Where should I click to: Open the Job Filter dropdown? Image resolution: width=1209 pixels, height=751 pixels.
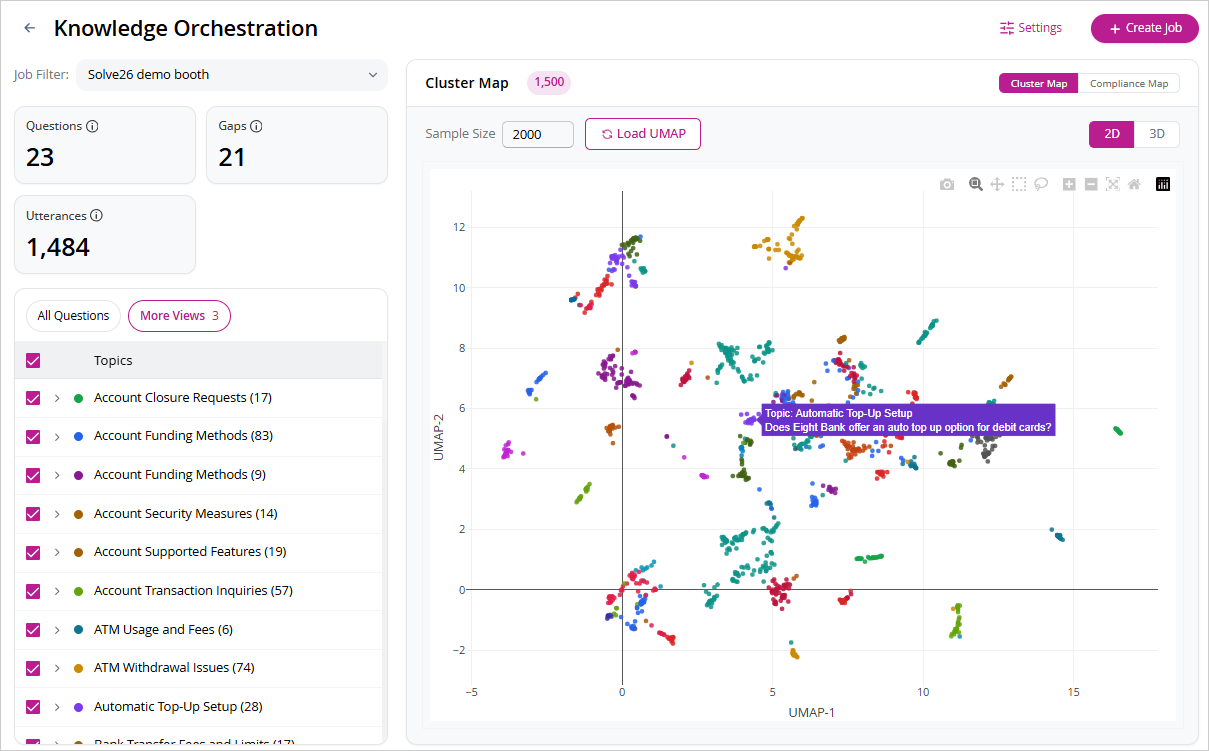coord(232,75)
